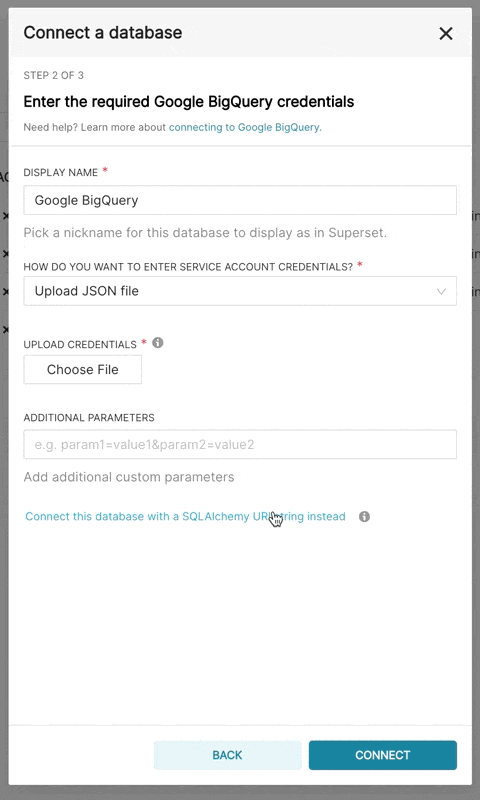Viewport: 480px width, 800px height.
Task: Click the UPLOAD CREDENTIALS label
Action: (80, 344)
